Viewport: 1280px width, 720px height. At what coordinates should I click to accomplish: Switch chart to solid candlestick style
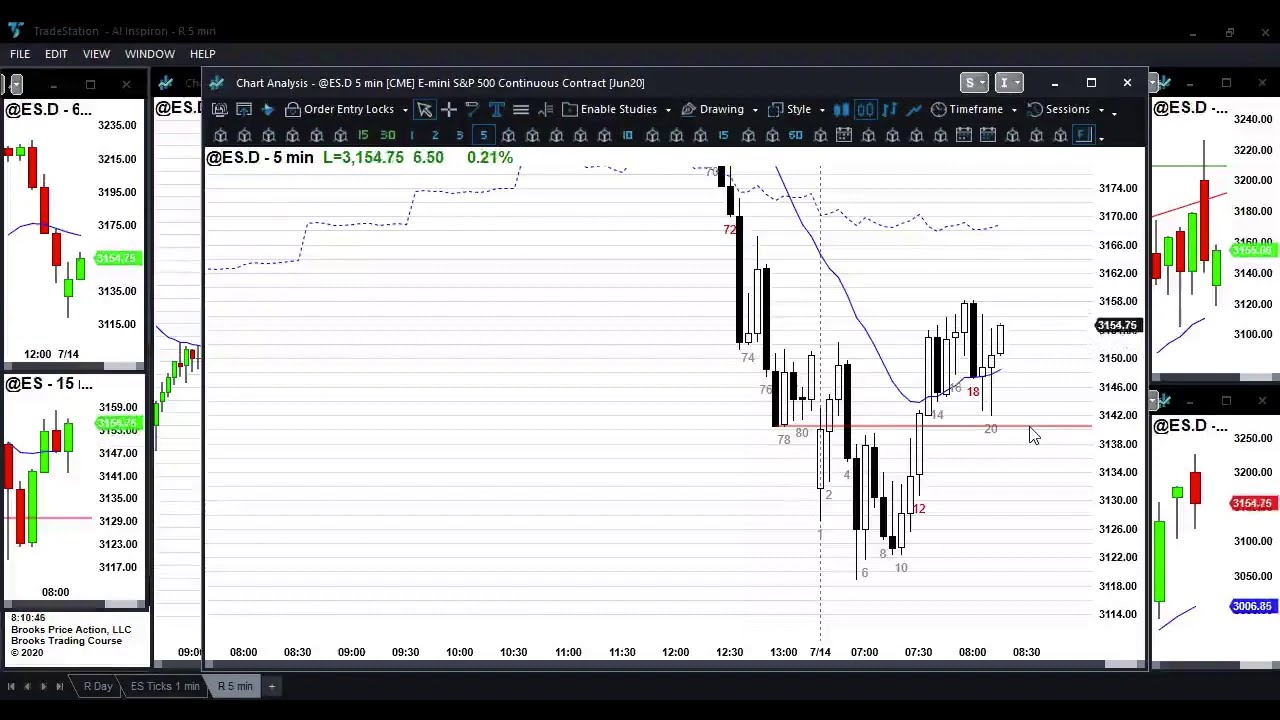pos(841,109)
